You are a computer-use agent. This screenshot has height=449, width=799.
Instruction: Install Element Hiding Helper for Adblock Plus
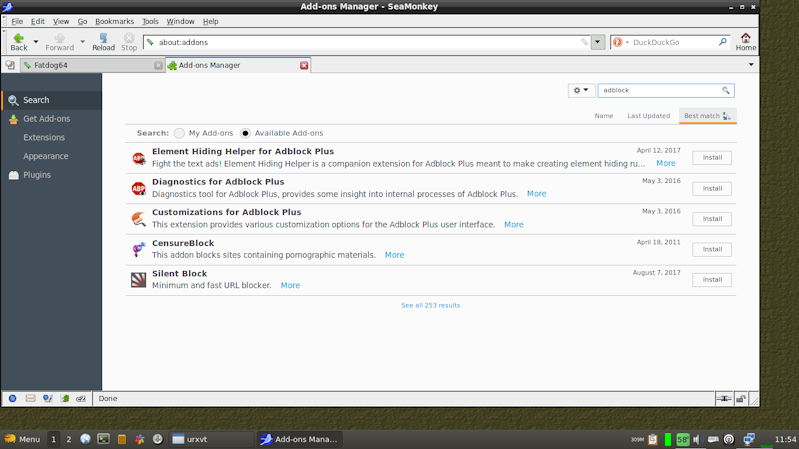[x=712, y=157]
